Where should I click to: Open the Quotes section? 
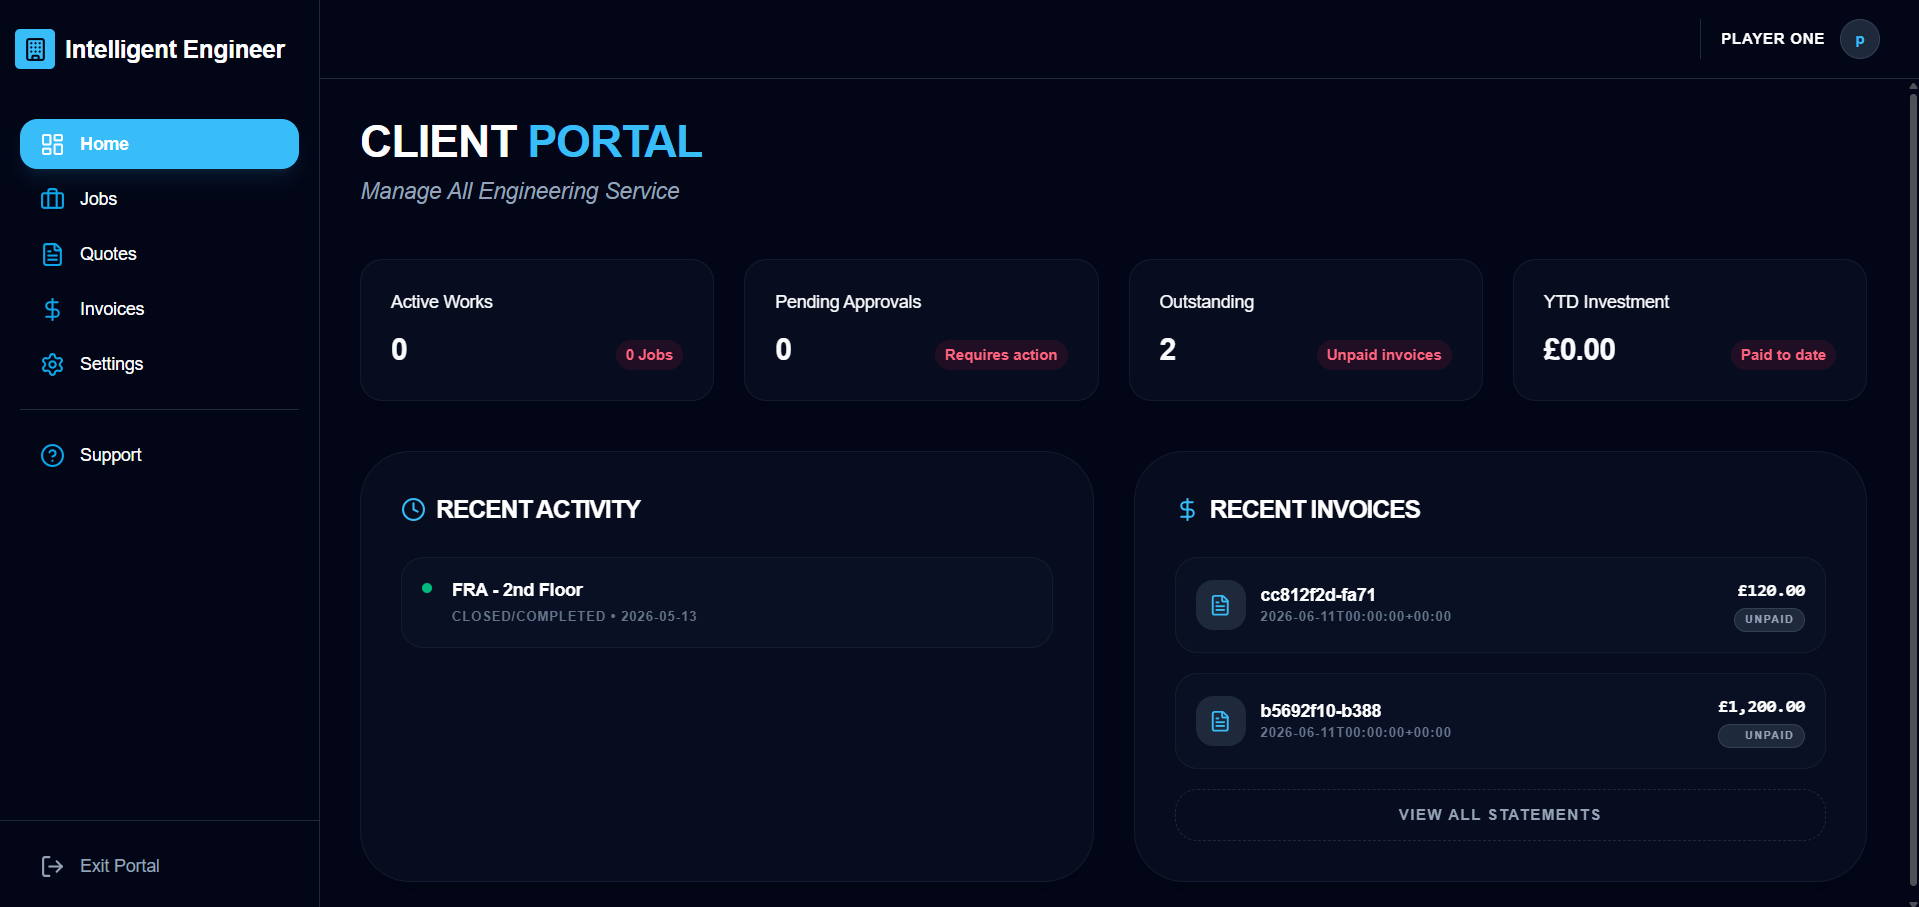coord(159,254)
